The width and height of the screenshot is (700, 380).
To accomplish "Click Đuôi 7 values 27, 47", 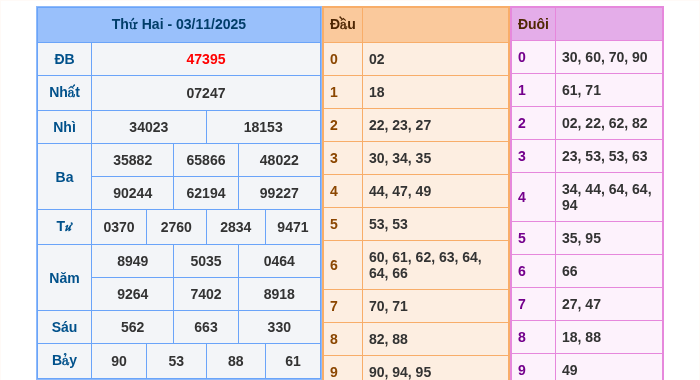I will pos(581,305).
